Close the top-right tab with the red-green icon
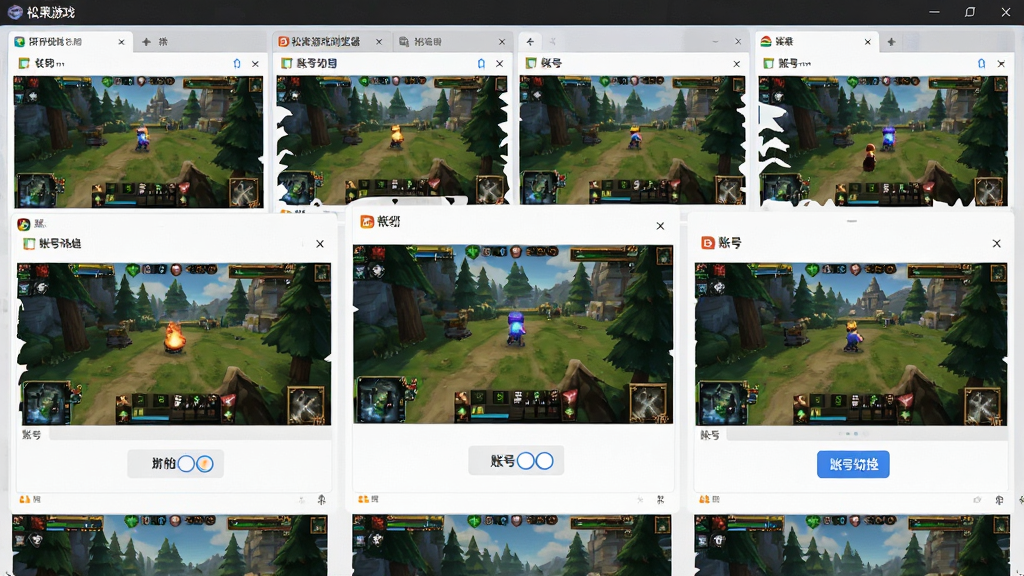The height and width of the screenshot is (576, 1024). tap(868, 42)
